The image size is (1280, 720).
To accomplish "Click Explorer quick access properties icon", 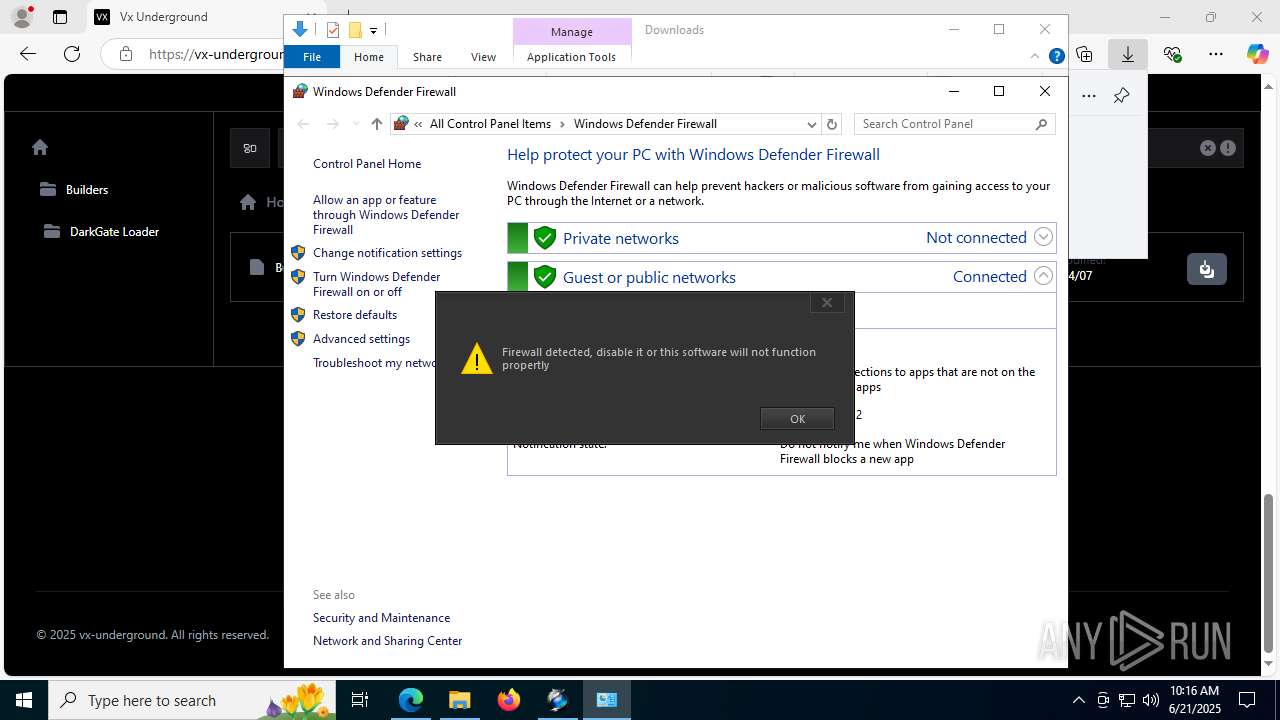I will pos(333,30).
